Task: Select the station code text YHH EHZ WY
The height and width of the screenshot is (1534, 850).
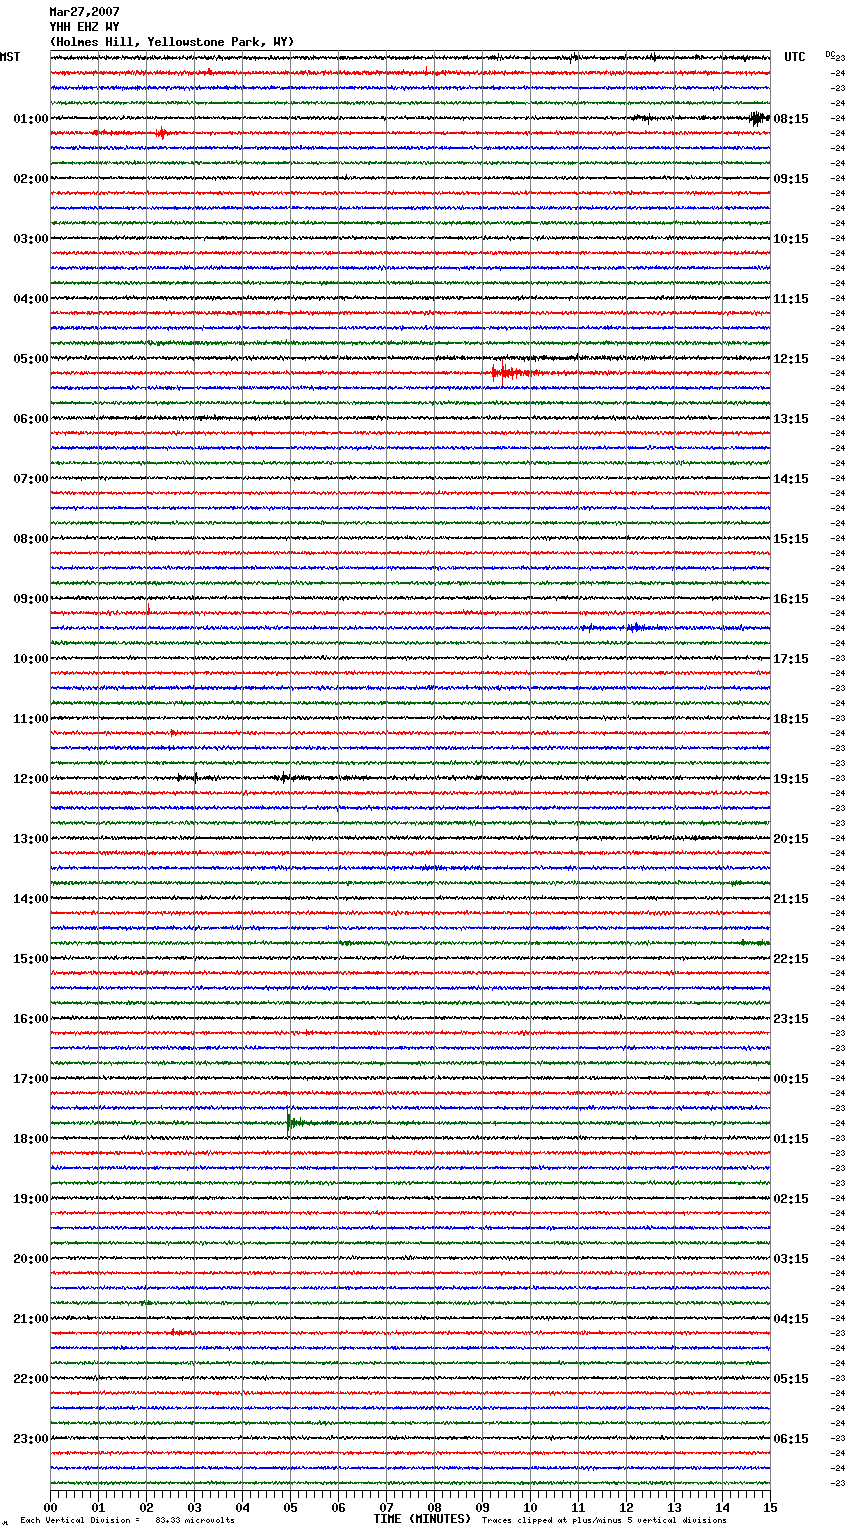Action: coord(84,27)
